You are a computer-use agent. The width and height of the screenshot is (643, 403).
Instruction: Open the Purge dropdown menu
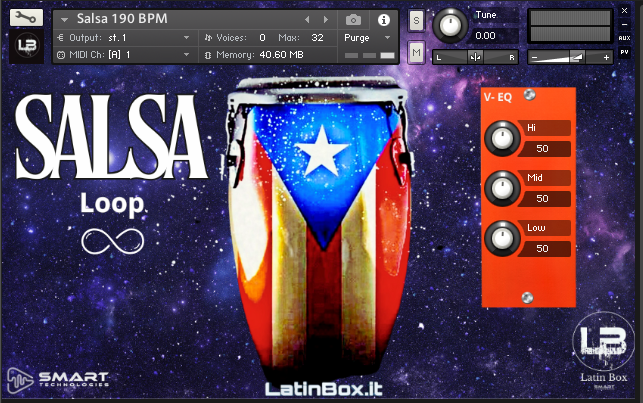[x=367, y=38]
